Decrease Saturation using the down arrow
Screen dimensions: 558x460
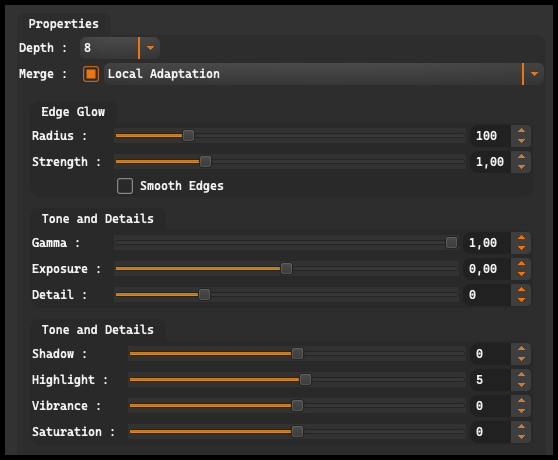tap(521, 437)
